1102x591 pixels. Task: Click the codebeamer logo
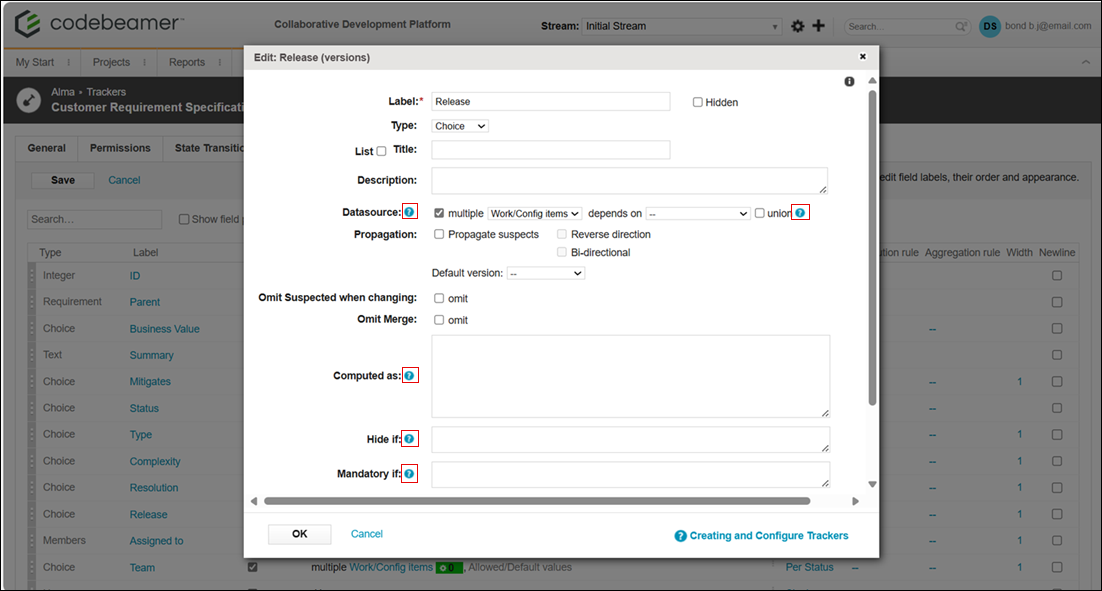coord(98,23)
